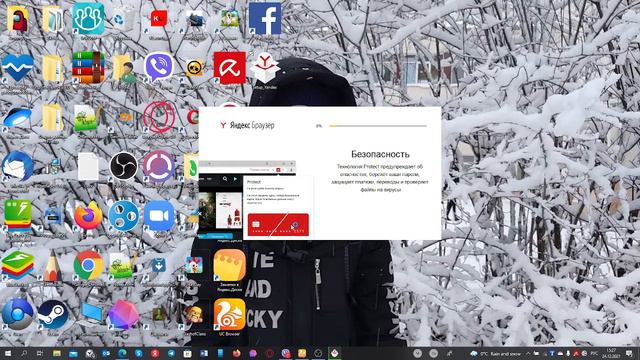Open the Facebook desktop shortcut

tap(265, 18)
